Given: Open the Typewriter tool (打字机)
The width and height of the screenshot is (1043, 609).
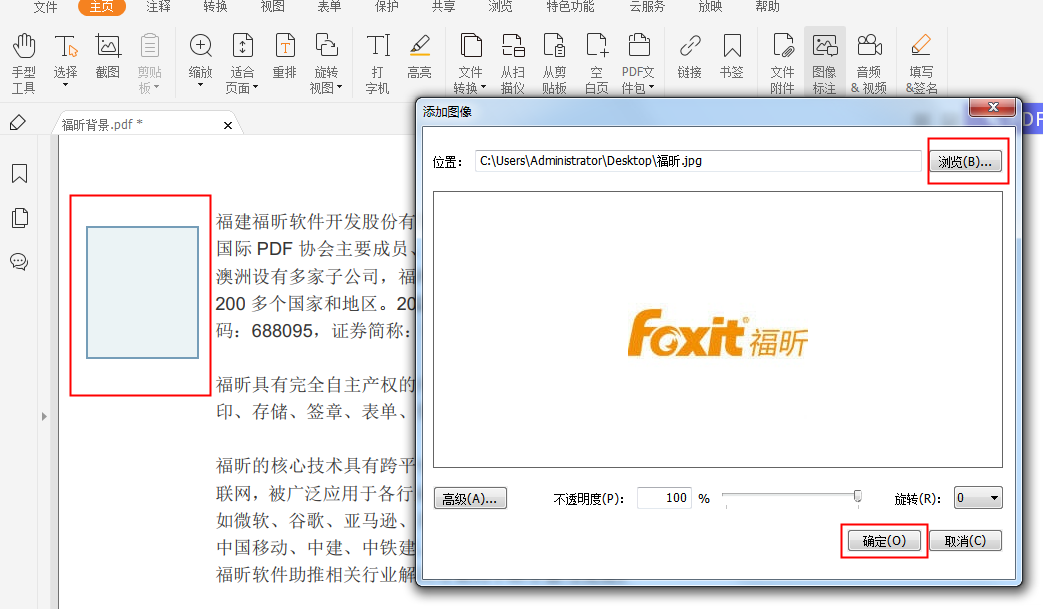Looking at the screenshot, I should coord(378,58).
